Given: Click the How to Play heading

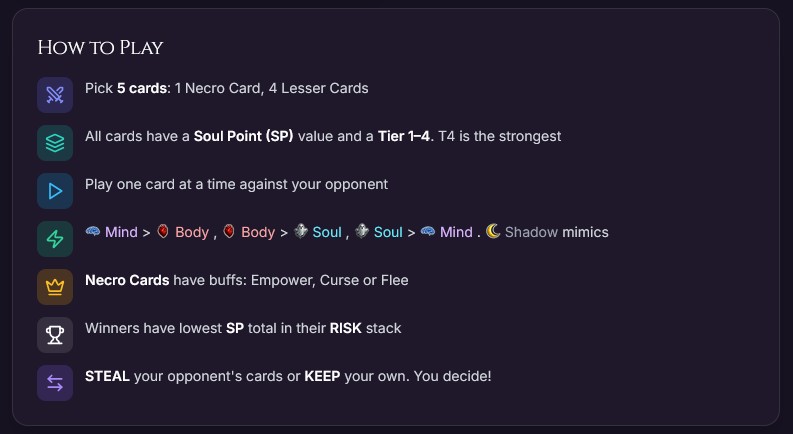Looking at the screenshot, I should coord(100,48).
